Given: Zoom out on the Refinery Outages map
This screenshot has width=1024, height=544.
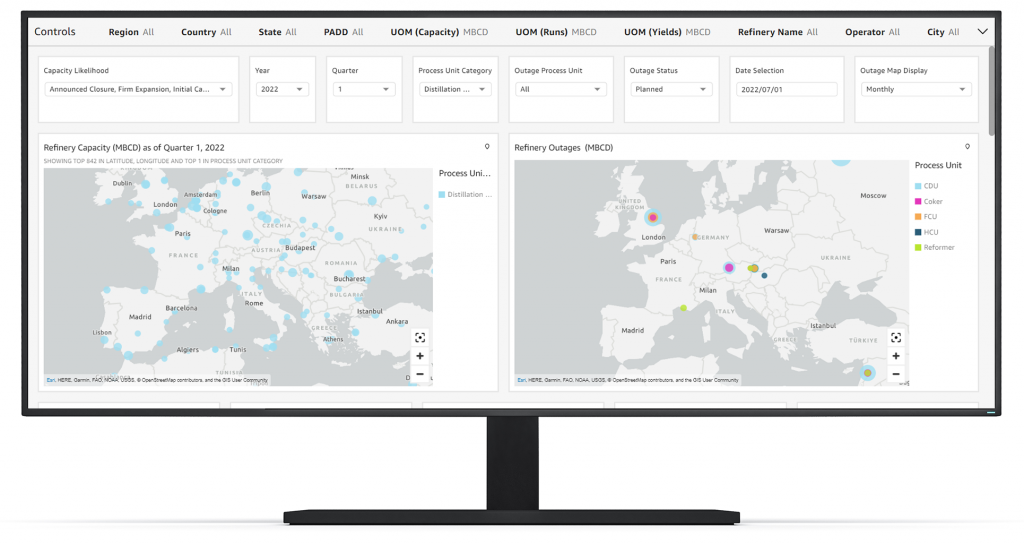Looking at the screenshot, I should click(x=896, y=374).
